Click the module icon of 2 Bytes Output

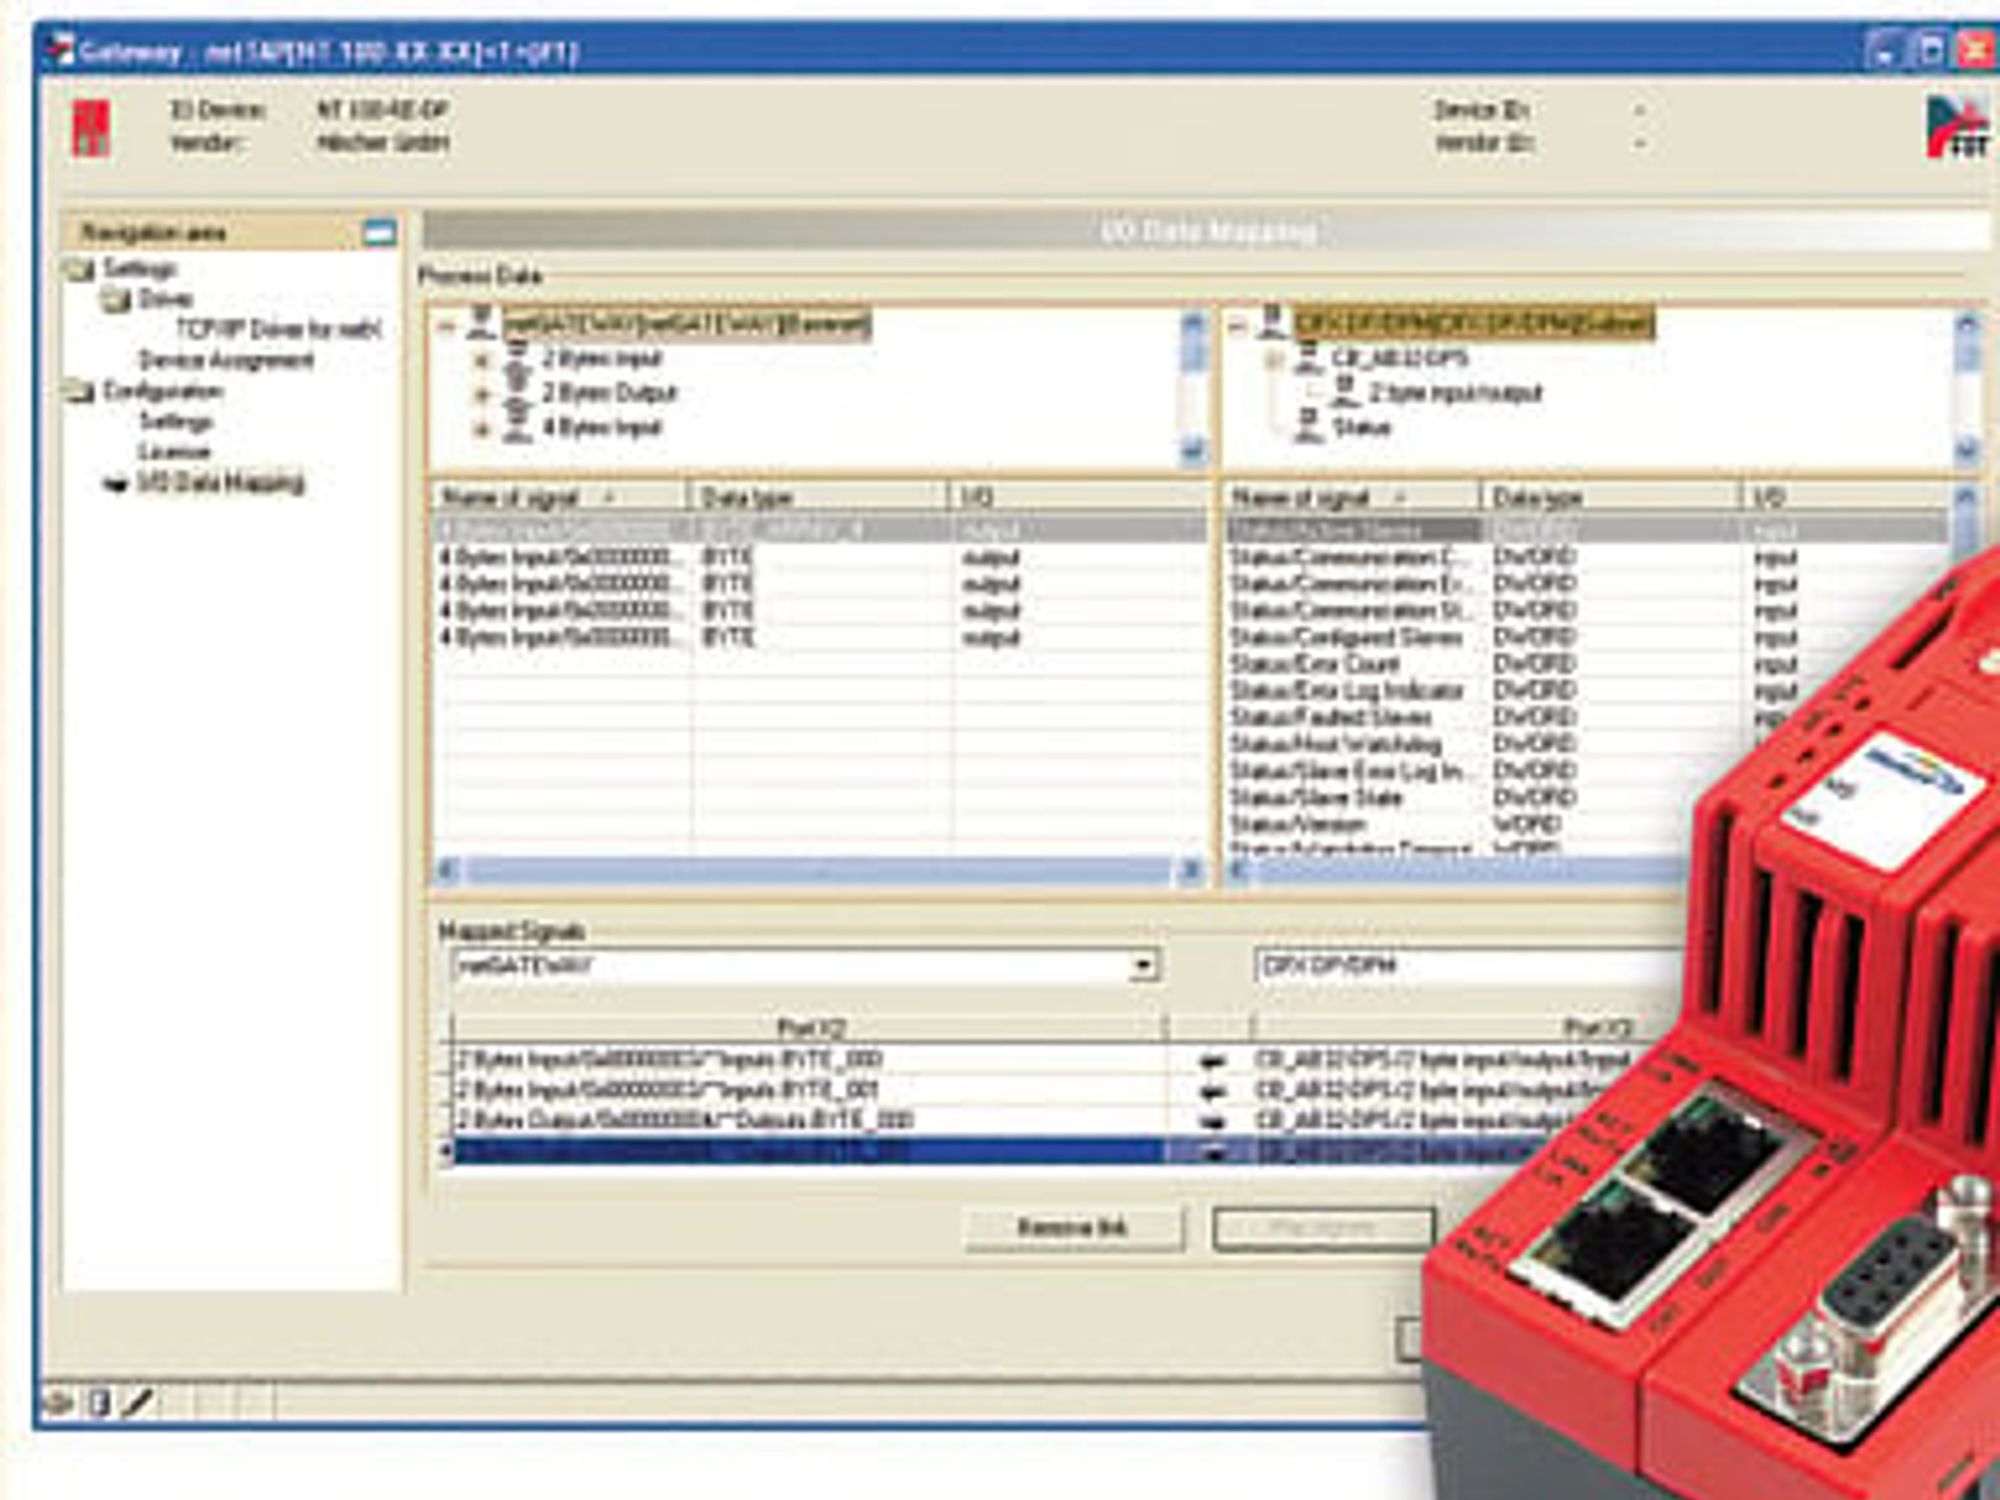point(516,392)
